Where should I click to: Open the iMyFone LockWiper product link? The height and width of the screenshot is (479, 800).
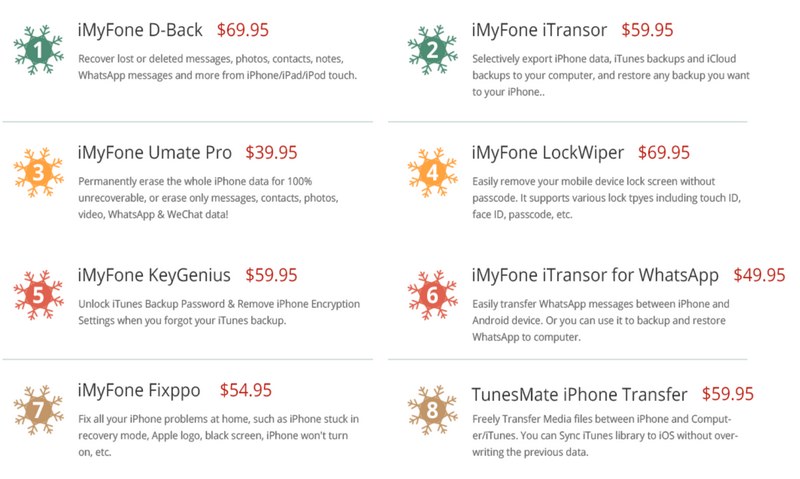pos(548,153)
